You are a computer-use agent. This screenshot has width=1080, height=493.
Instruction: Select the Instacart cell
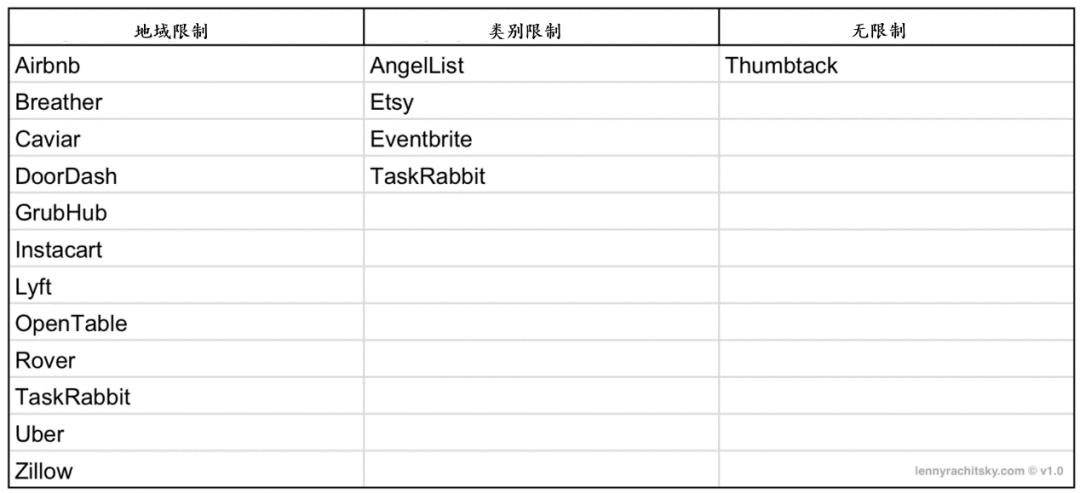(x=58, y=250)
